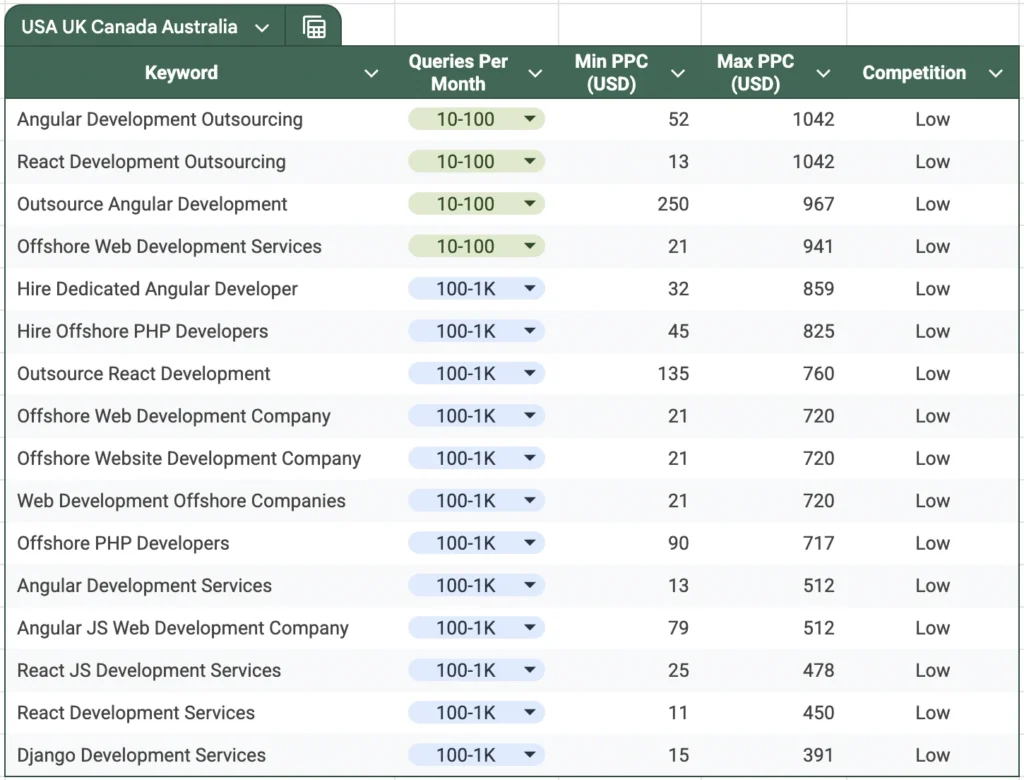Viewport: 1024px width, 780px height.
Task: Open the Max PPC (USD) column dropdown
Action: [x=822, y=73]
